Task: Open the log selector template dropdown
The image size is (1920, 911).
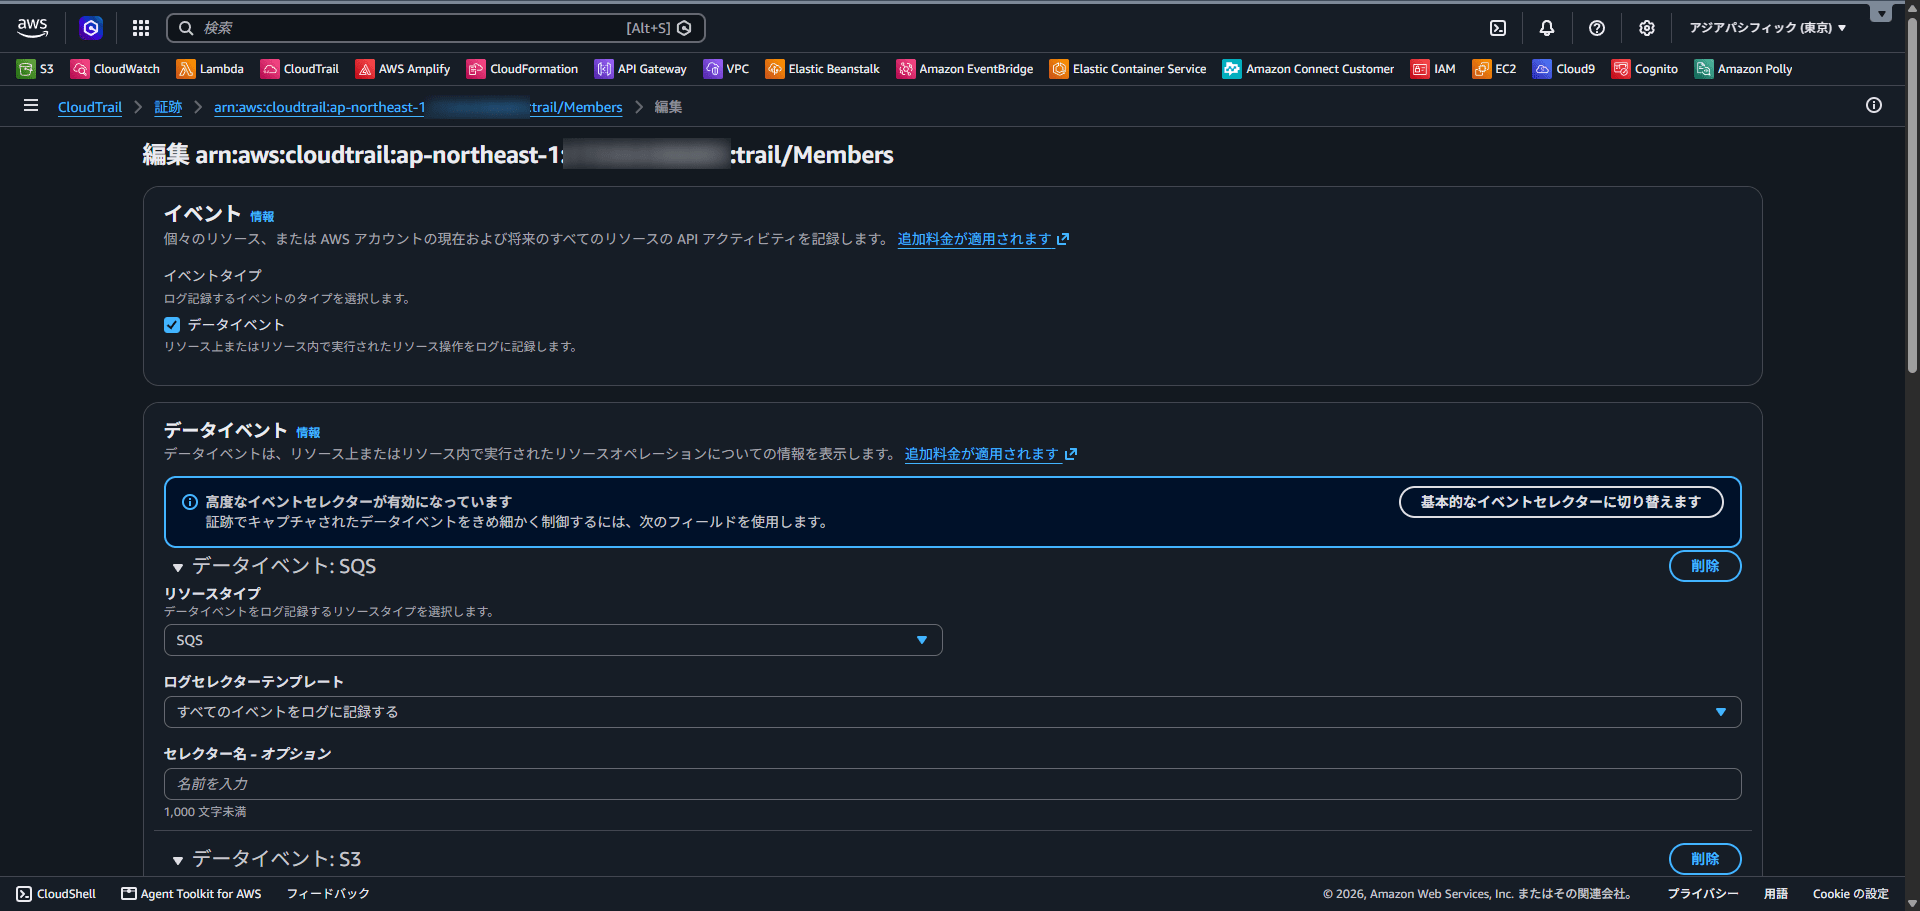Action: click(x=952, y=712)
